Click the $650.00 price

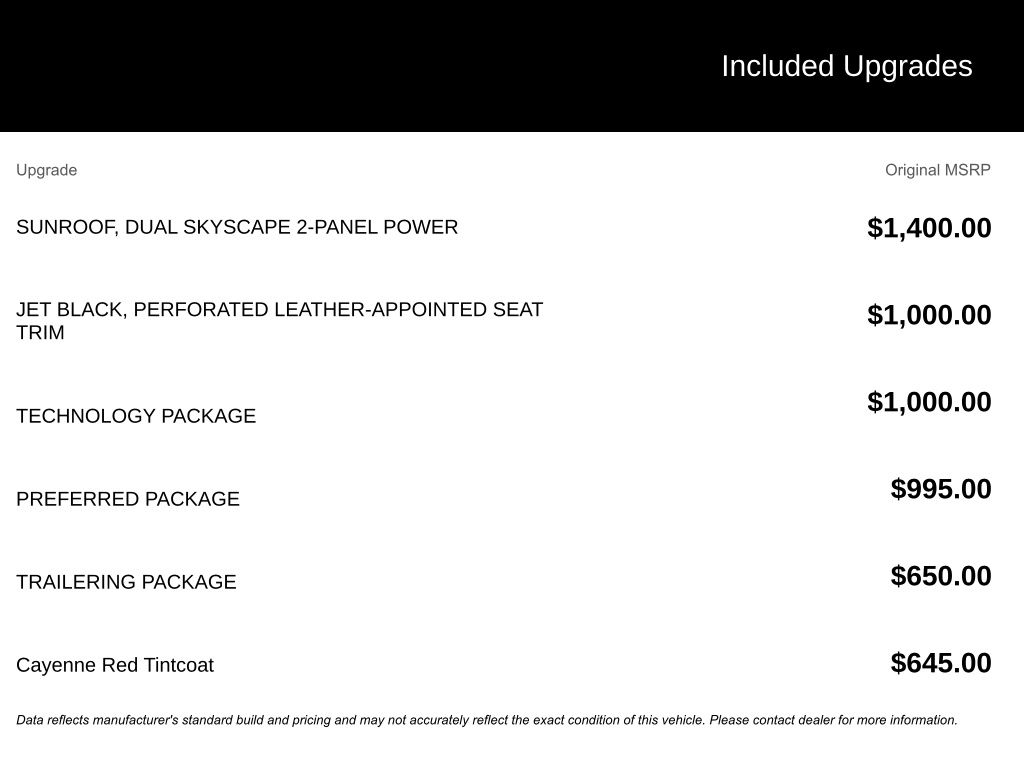[941, 576]
